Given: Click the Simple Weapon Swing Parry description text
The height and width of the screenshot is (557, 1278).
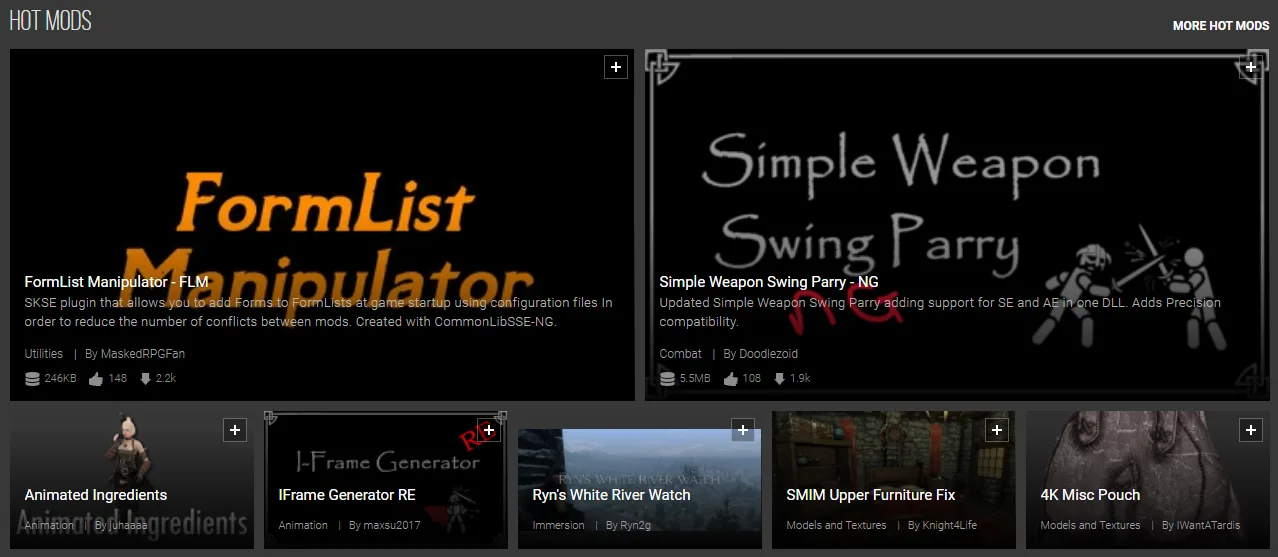Looking at the screenshot, I should click(x=940, y=312).
